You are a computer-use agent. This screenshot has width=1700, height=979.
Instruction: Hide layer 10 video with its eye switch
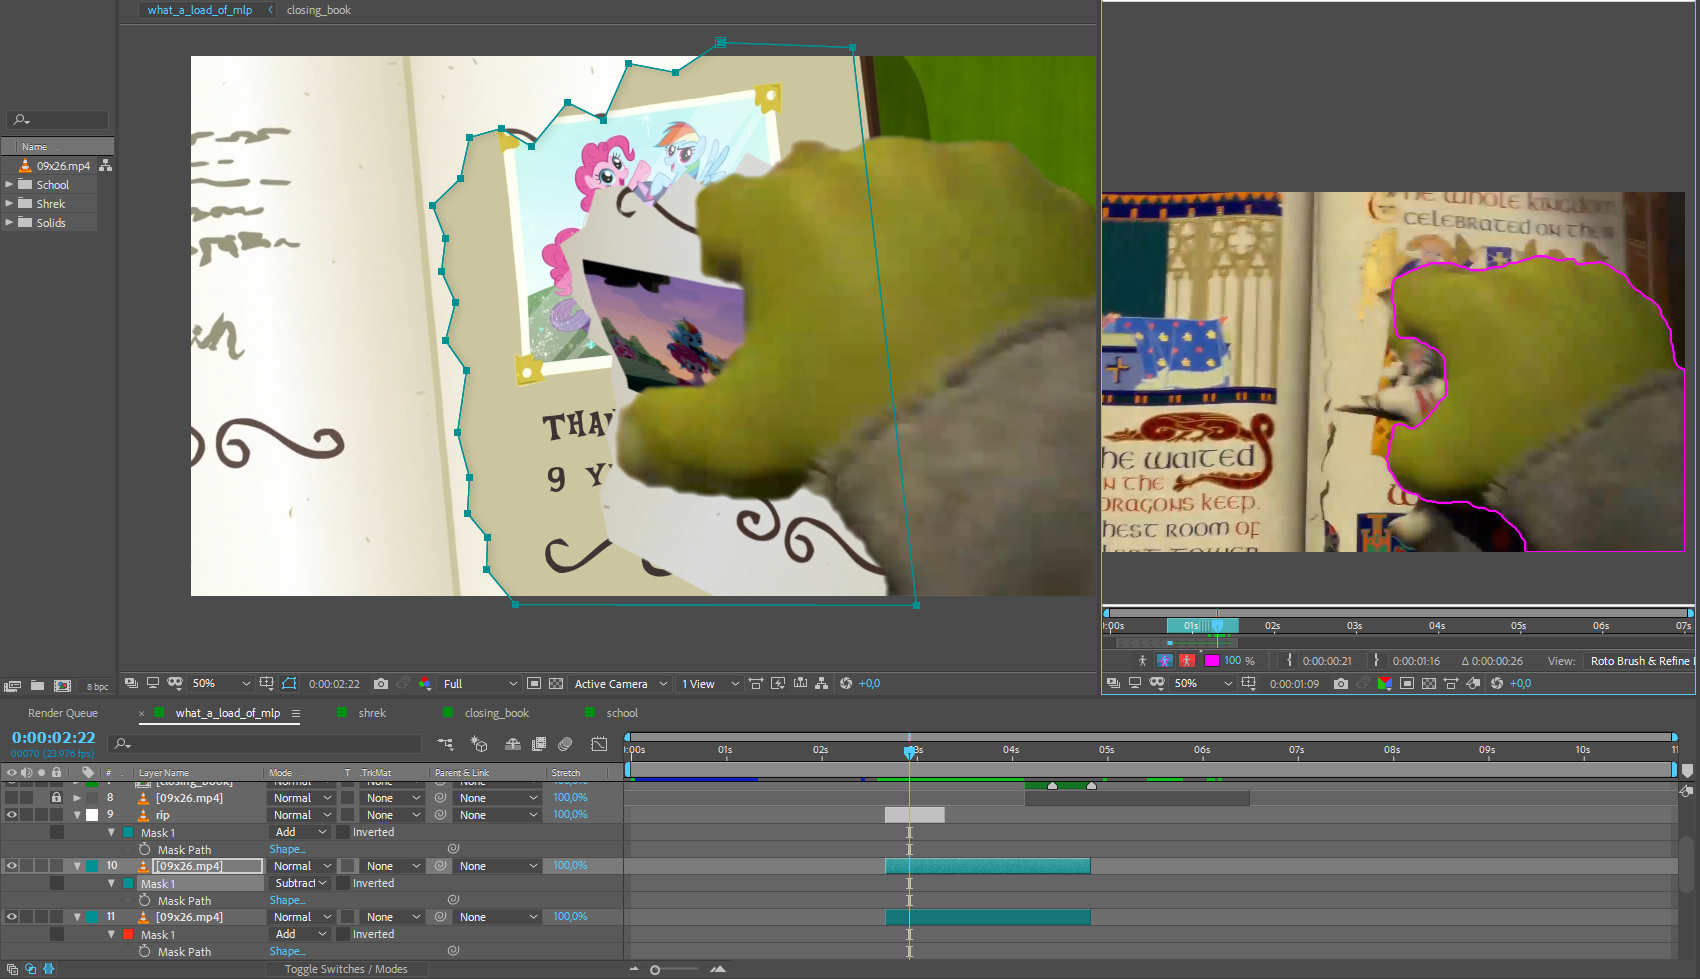pyautogui.click(x=12, y=866)
